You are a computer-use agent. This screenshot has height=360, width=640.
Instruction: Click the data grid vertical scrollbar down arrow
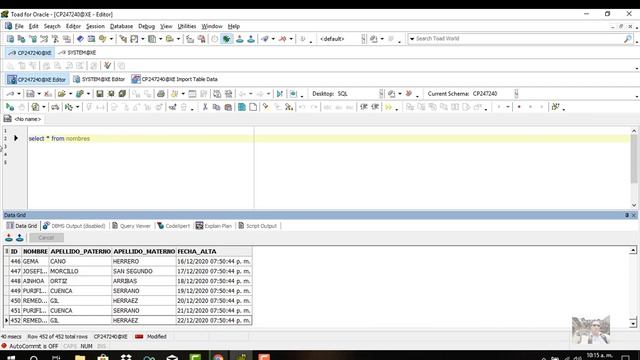tap(633, 323)
